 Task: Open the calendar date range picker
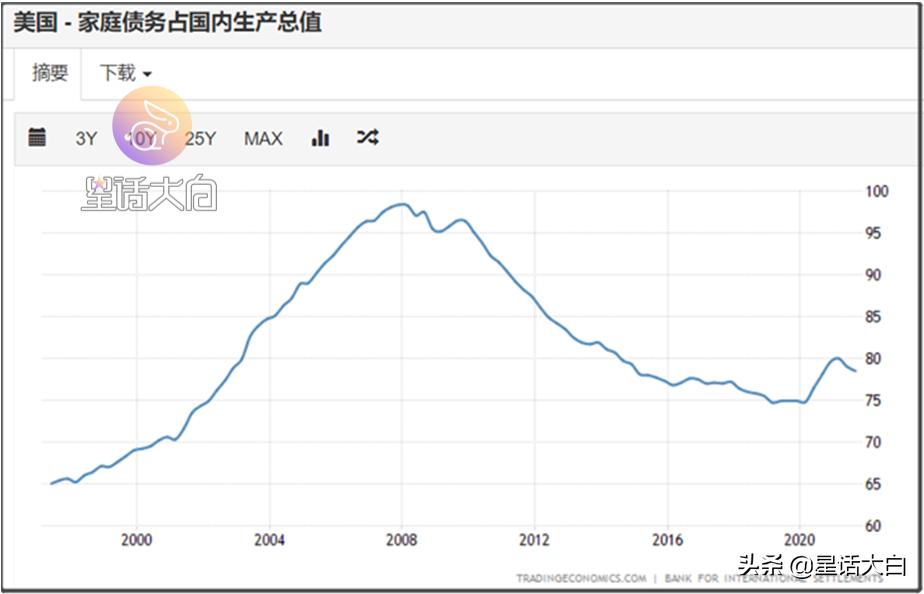click(x=37, y=137)
